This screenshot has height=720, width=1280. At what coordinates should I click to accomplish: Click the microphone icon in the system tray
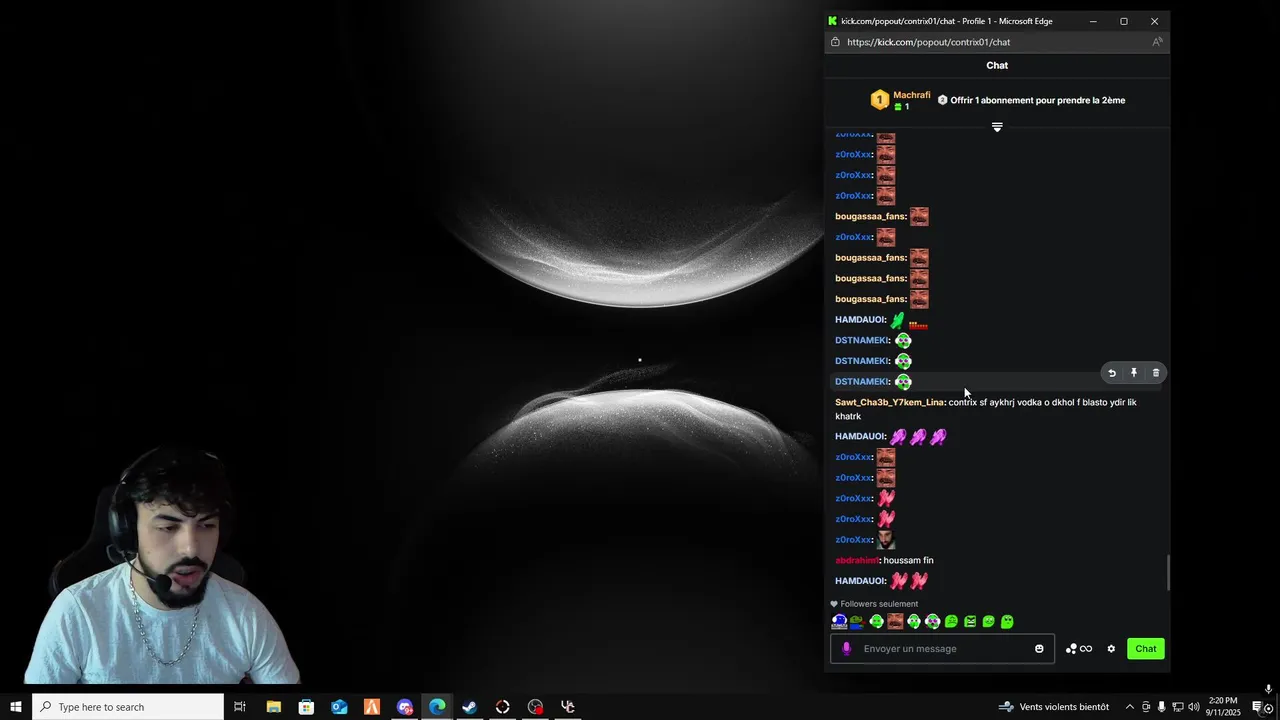[x=1161, y=707]
